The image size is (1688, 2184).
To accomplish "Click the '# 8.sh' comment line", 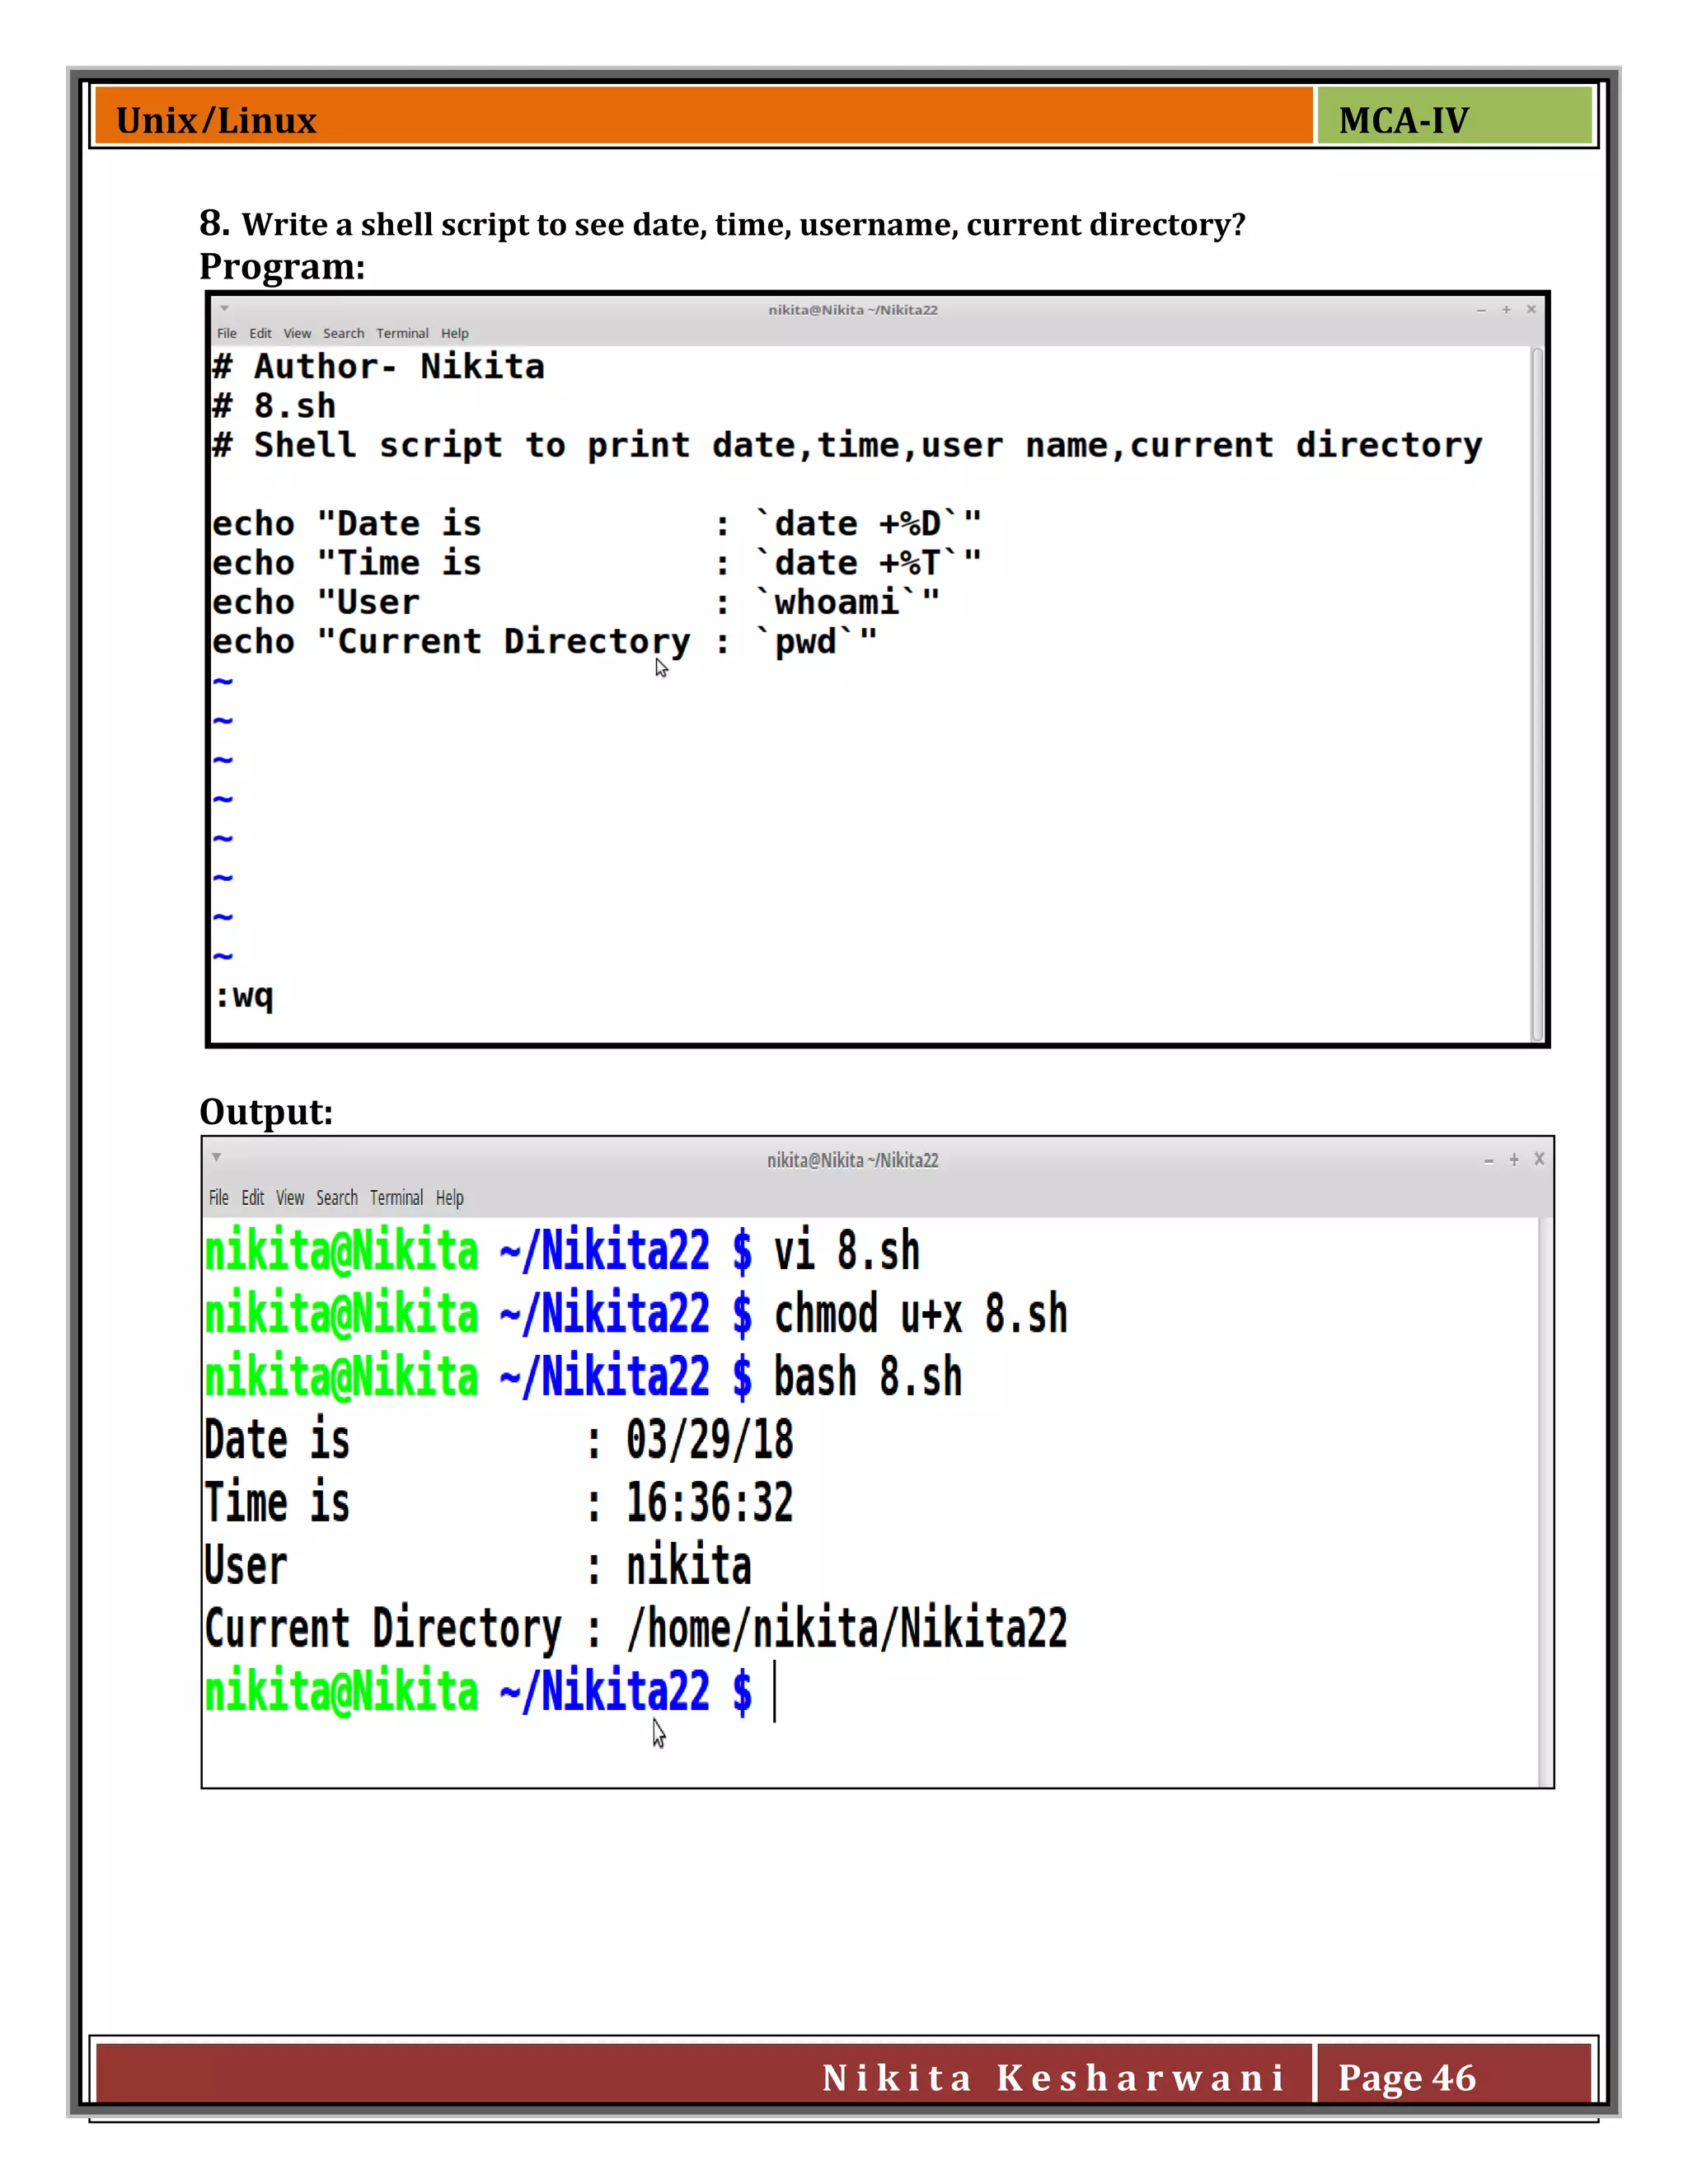I will tap(274, 406).
